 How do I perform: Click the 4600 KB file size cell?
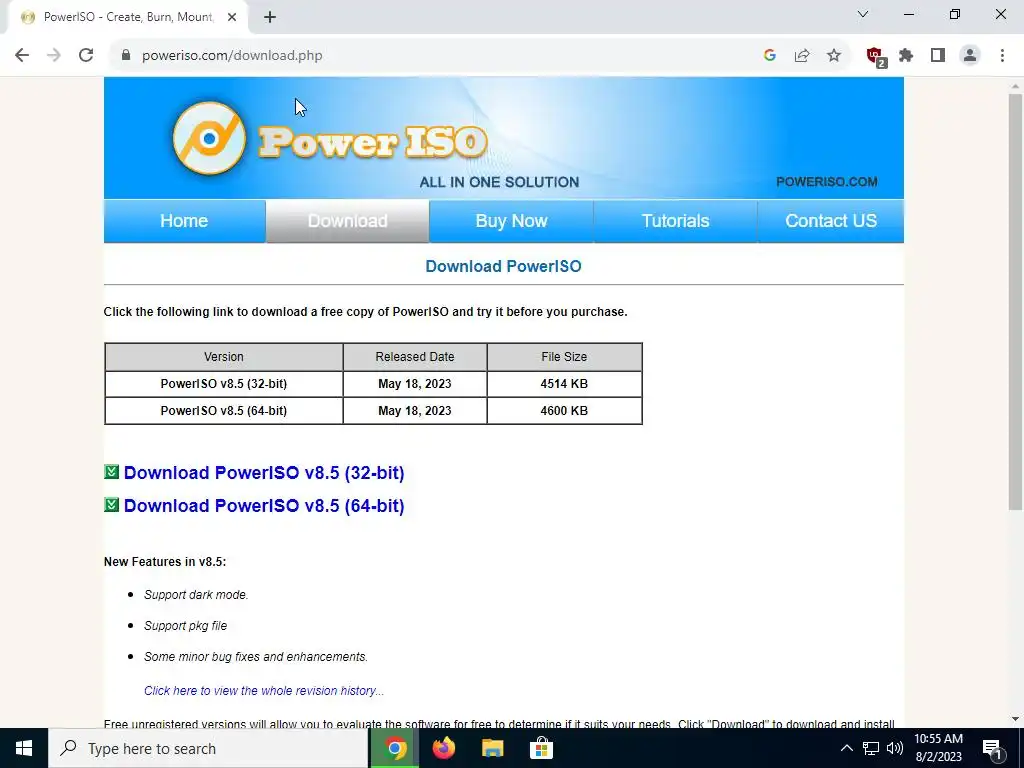564,411
